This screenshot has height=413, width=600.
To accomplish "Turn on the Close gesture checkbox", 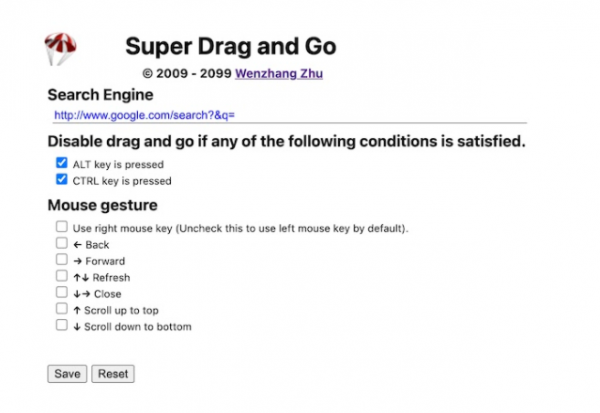I will (x=62, y=293).
